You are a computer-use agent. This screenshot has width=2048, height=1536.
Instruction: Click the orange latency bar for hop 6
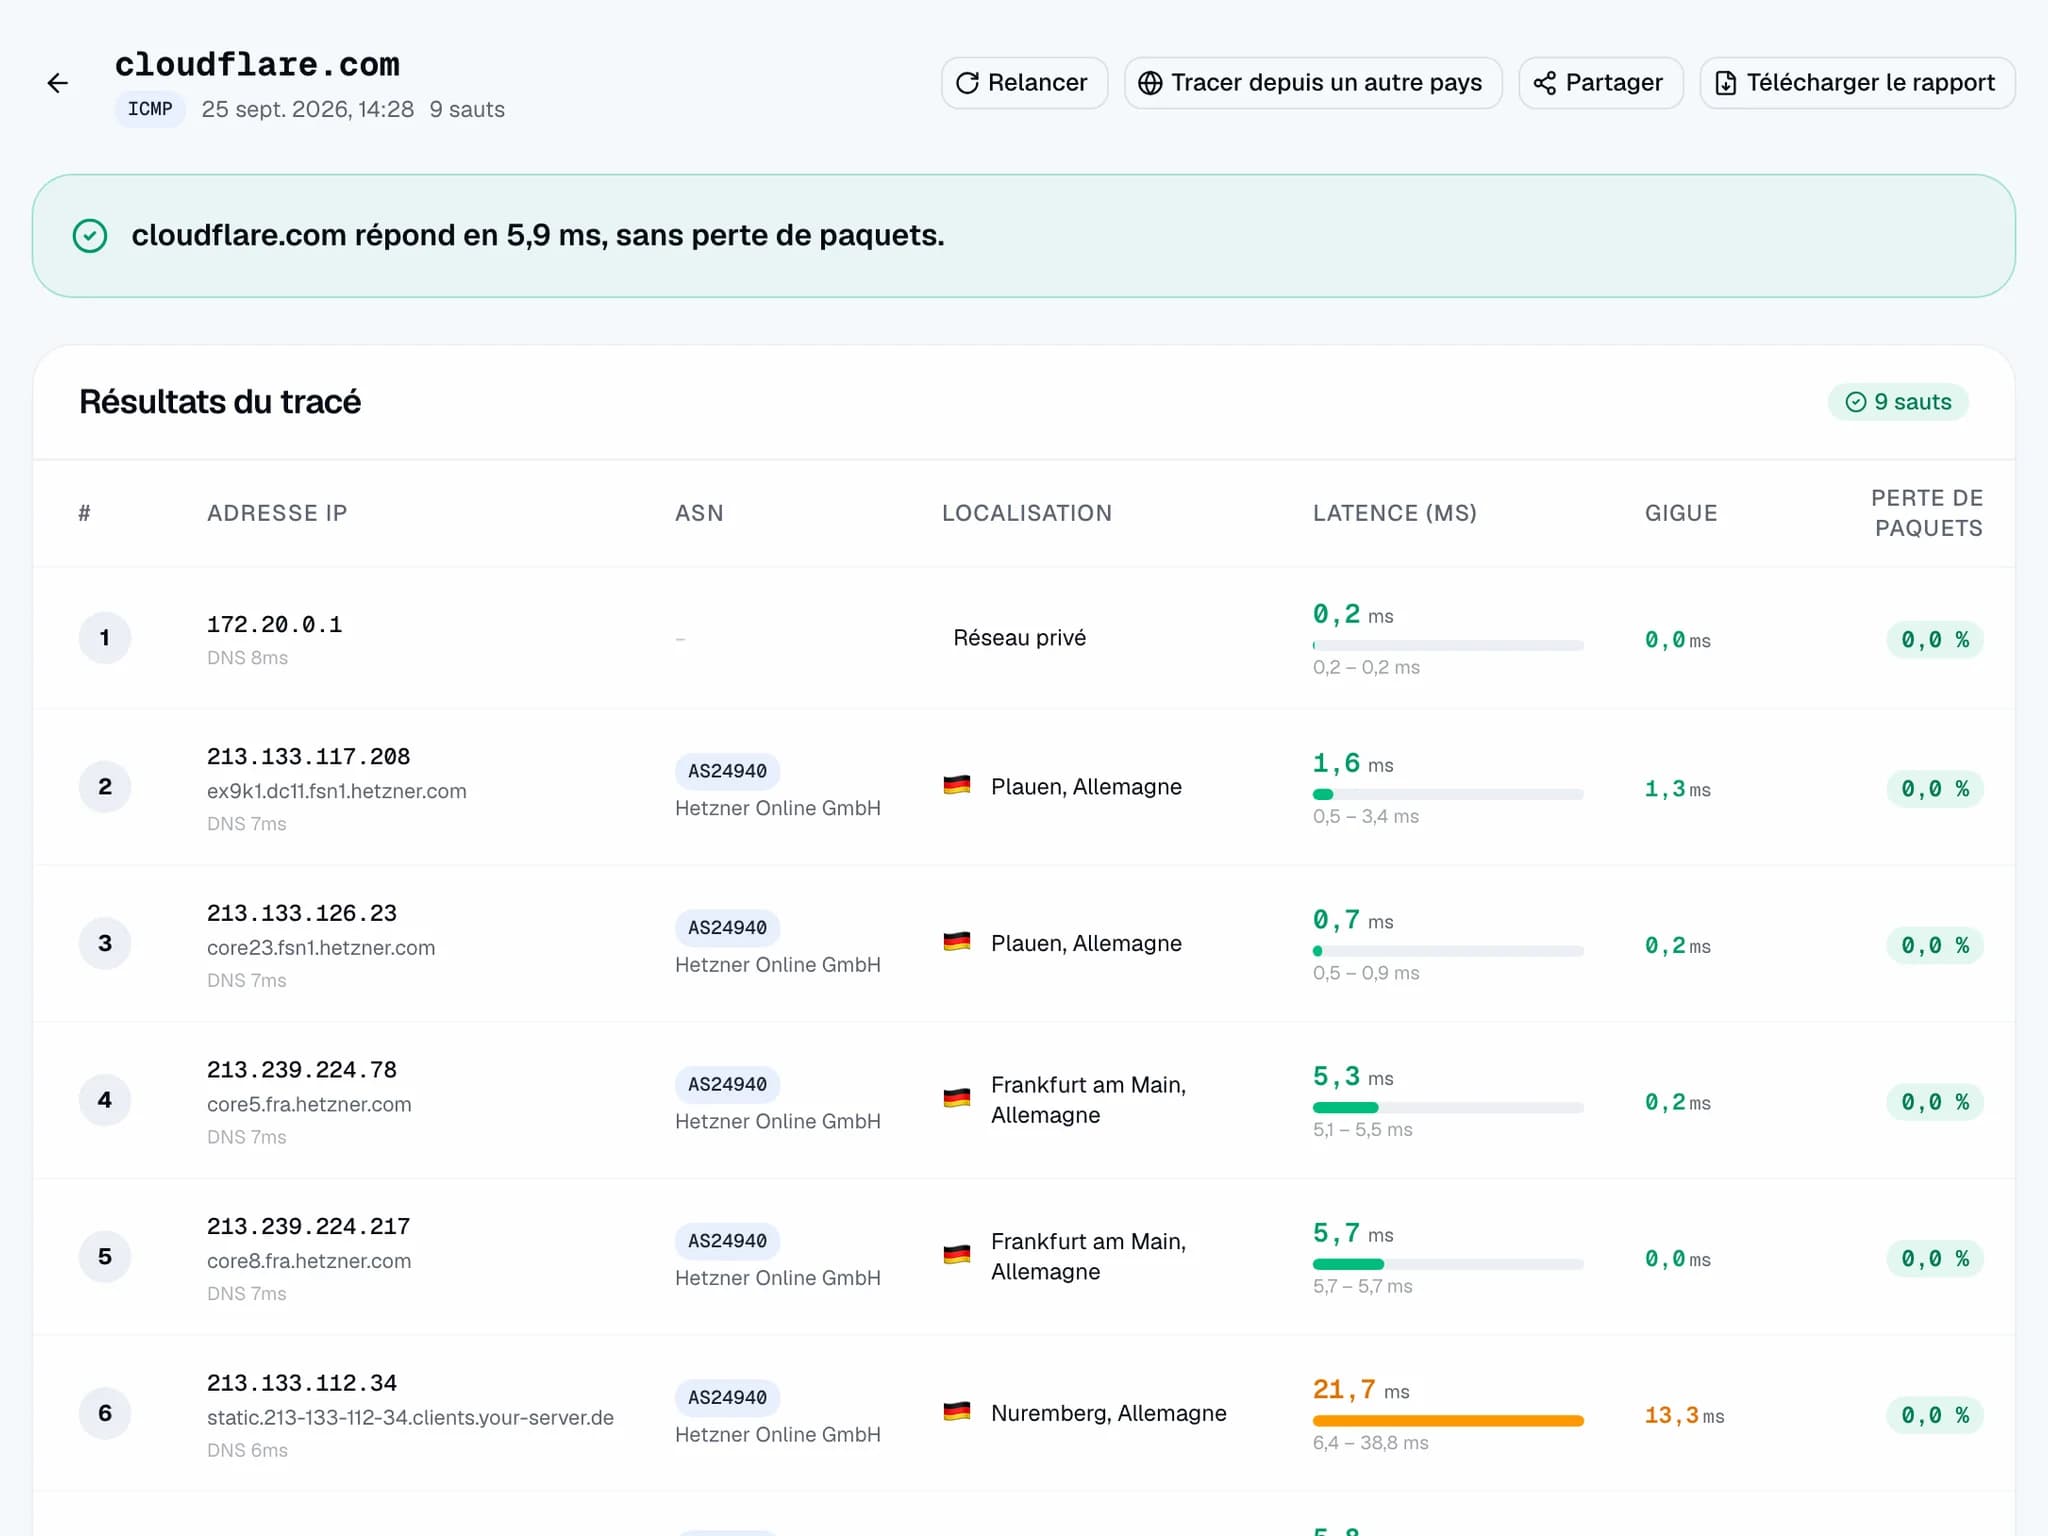tap(1448, 1421)
